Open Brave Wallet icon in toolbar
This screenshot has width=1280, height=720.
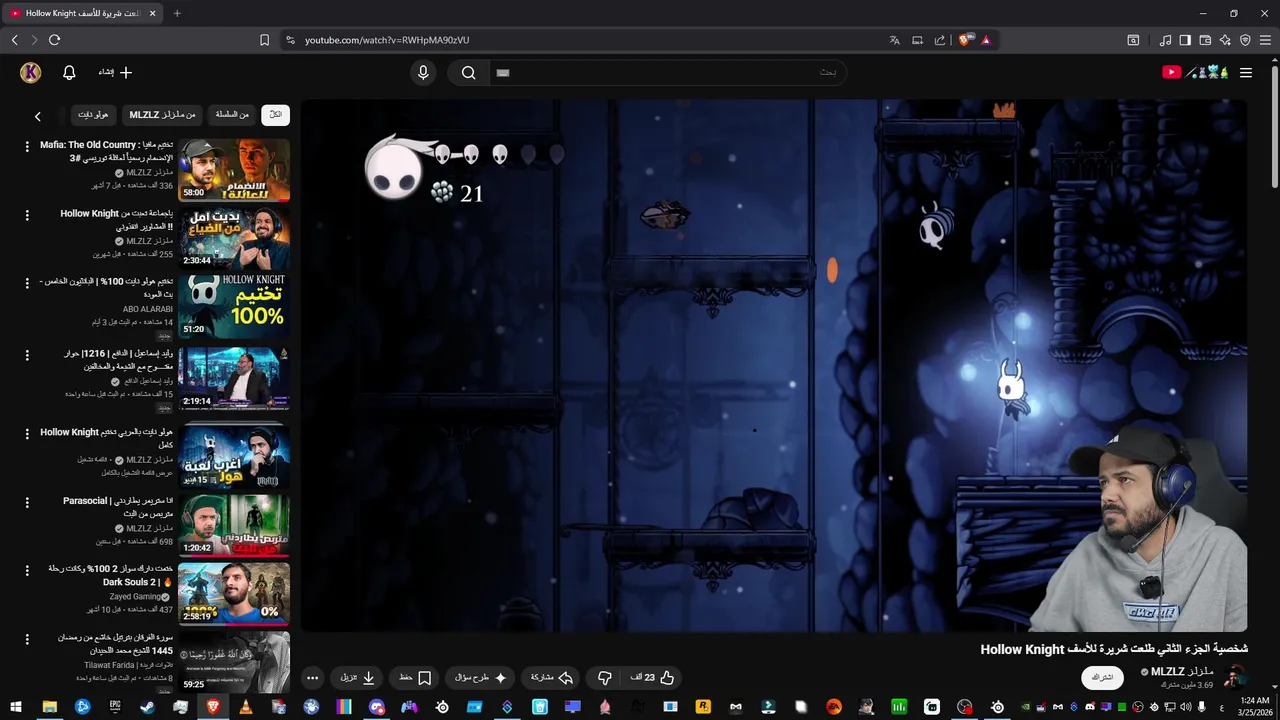(1205, 40)
